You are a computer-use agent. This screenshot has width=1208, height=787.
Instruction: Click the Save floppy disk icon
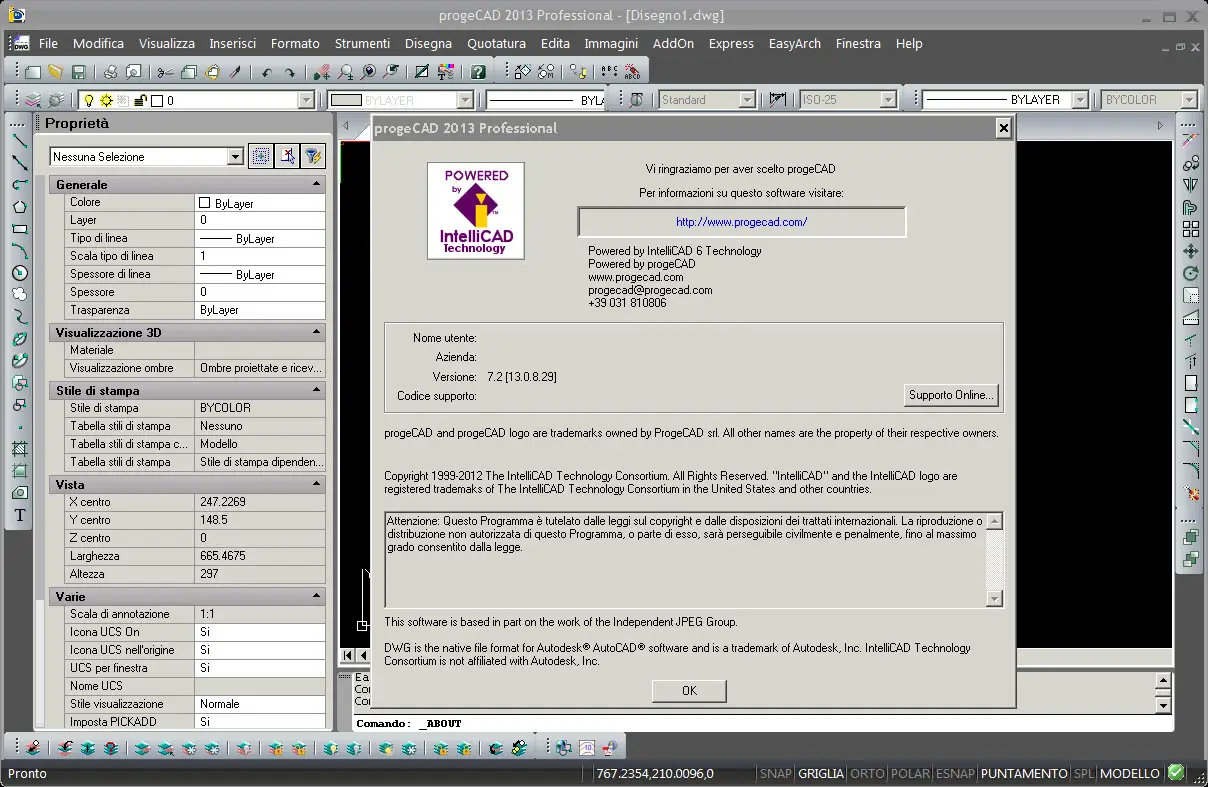pos(79,72)
